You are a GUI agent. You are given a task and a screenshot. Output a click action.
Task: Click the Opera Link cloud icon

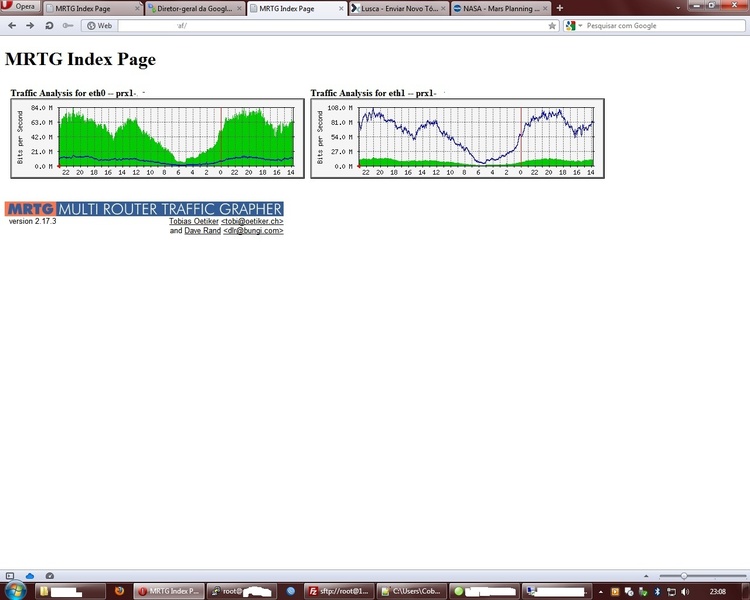point(30,576)
